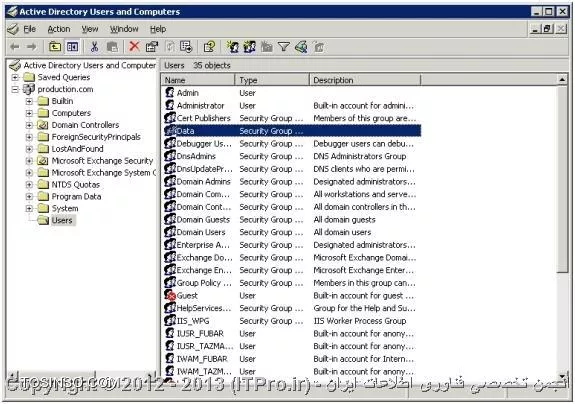Sort by the Name column header
This screenshot has height=404, width=575.
(x=198, y=80)
